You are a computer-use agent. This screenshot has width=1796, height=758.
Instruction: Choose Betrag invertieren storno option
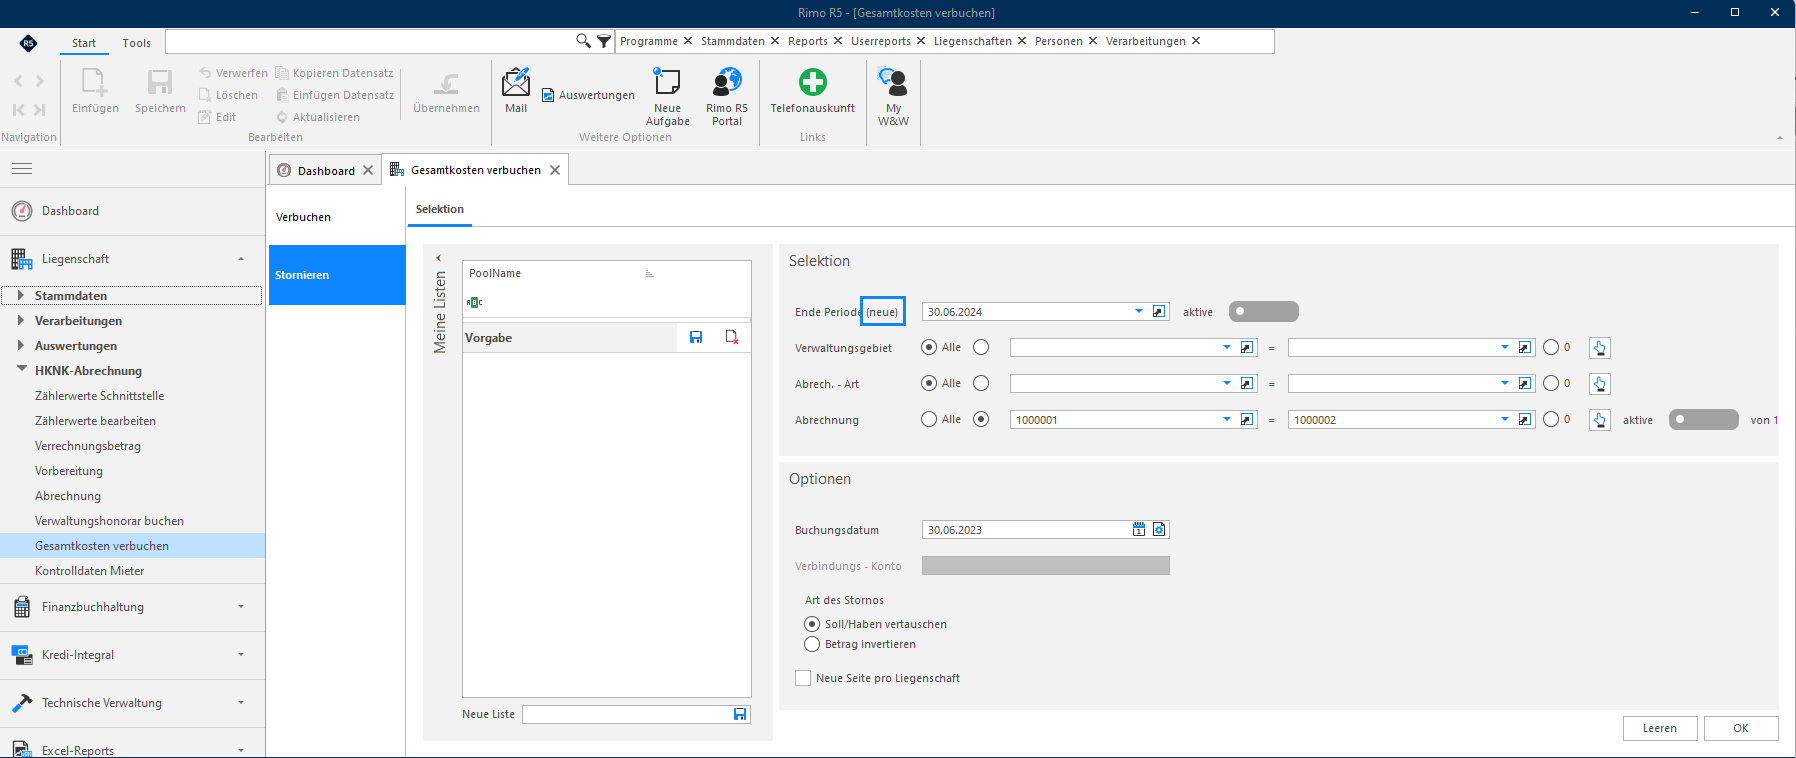812,644
